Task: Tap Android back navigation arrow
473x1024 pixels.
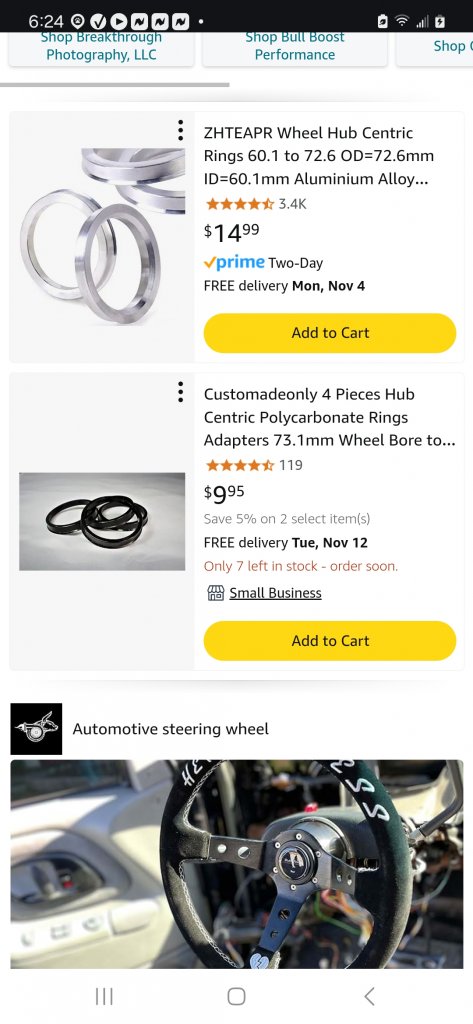Action: pyautogui.click(x=369, y=996)
